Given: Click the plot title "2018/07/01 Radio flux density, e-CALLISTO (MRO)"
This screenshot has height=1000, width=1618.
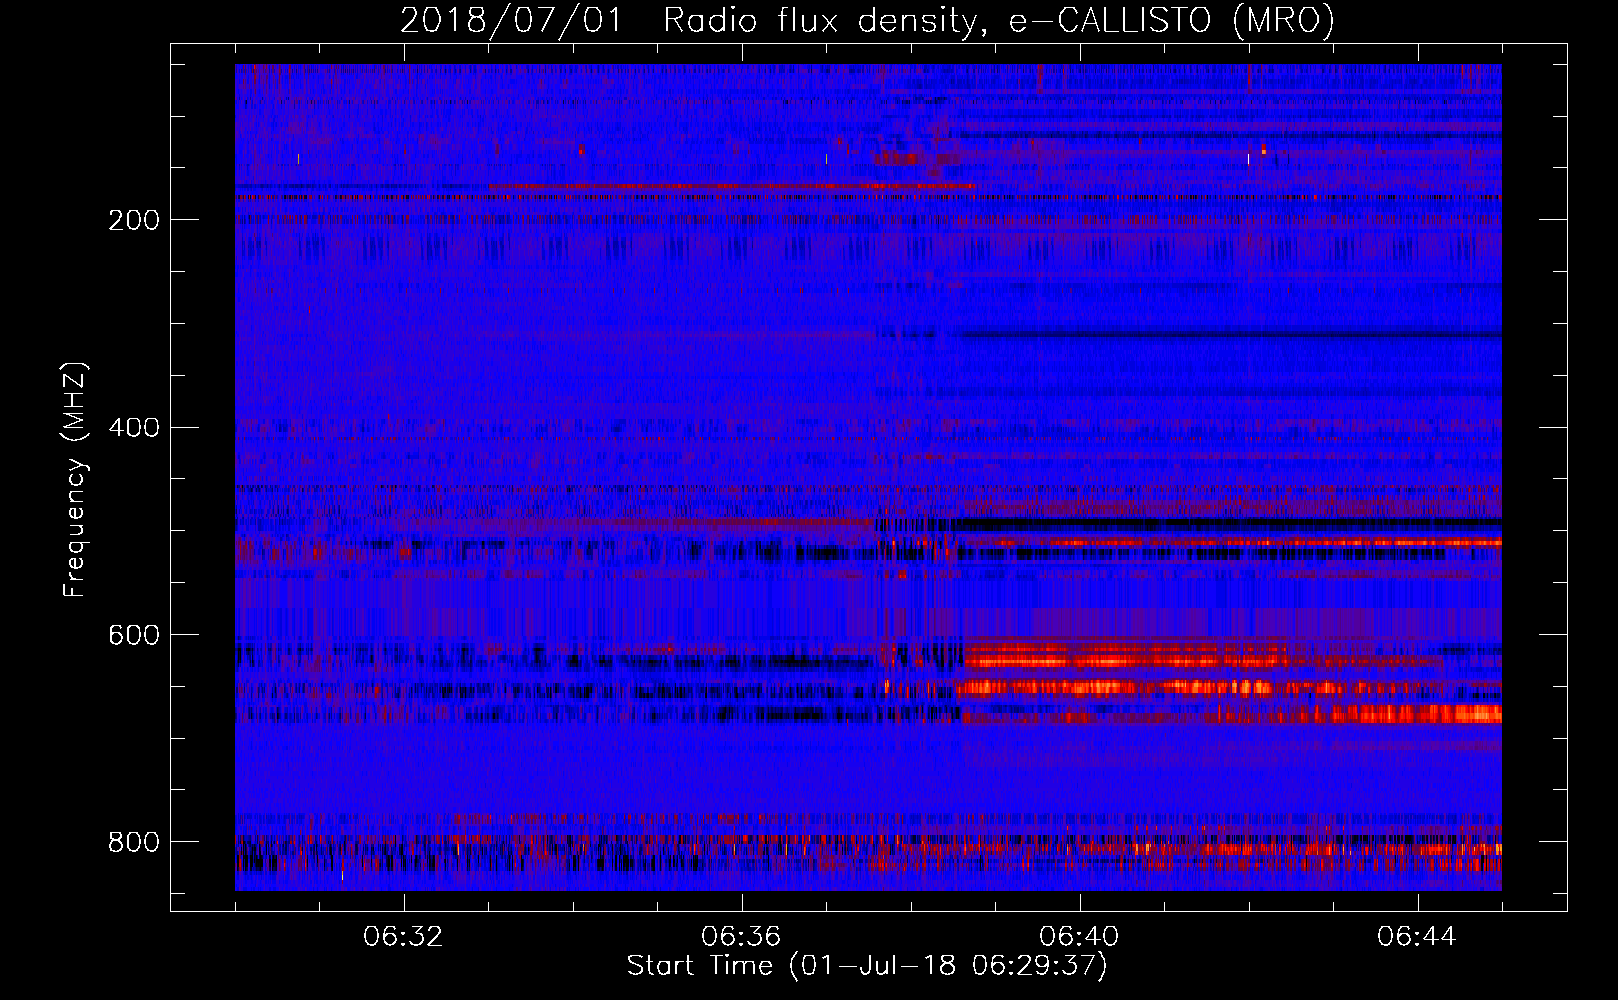Looking at the screenshot, I should [x=867, y=20].
